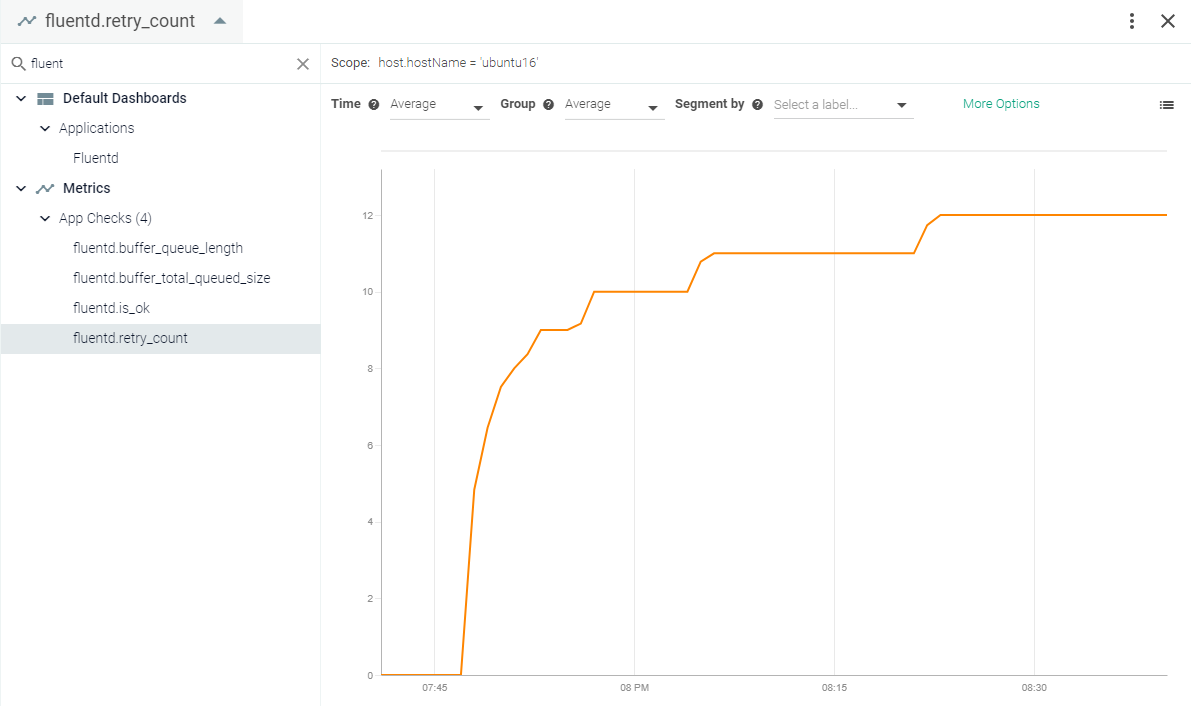
Task: Click the scope text host.hostName = 'ubuntu16'
Action: point(458,63)
